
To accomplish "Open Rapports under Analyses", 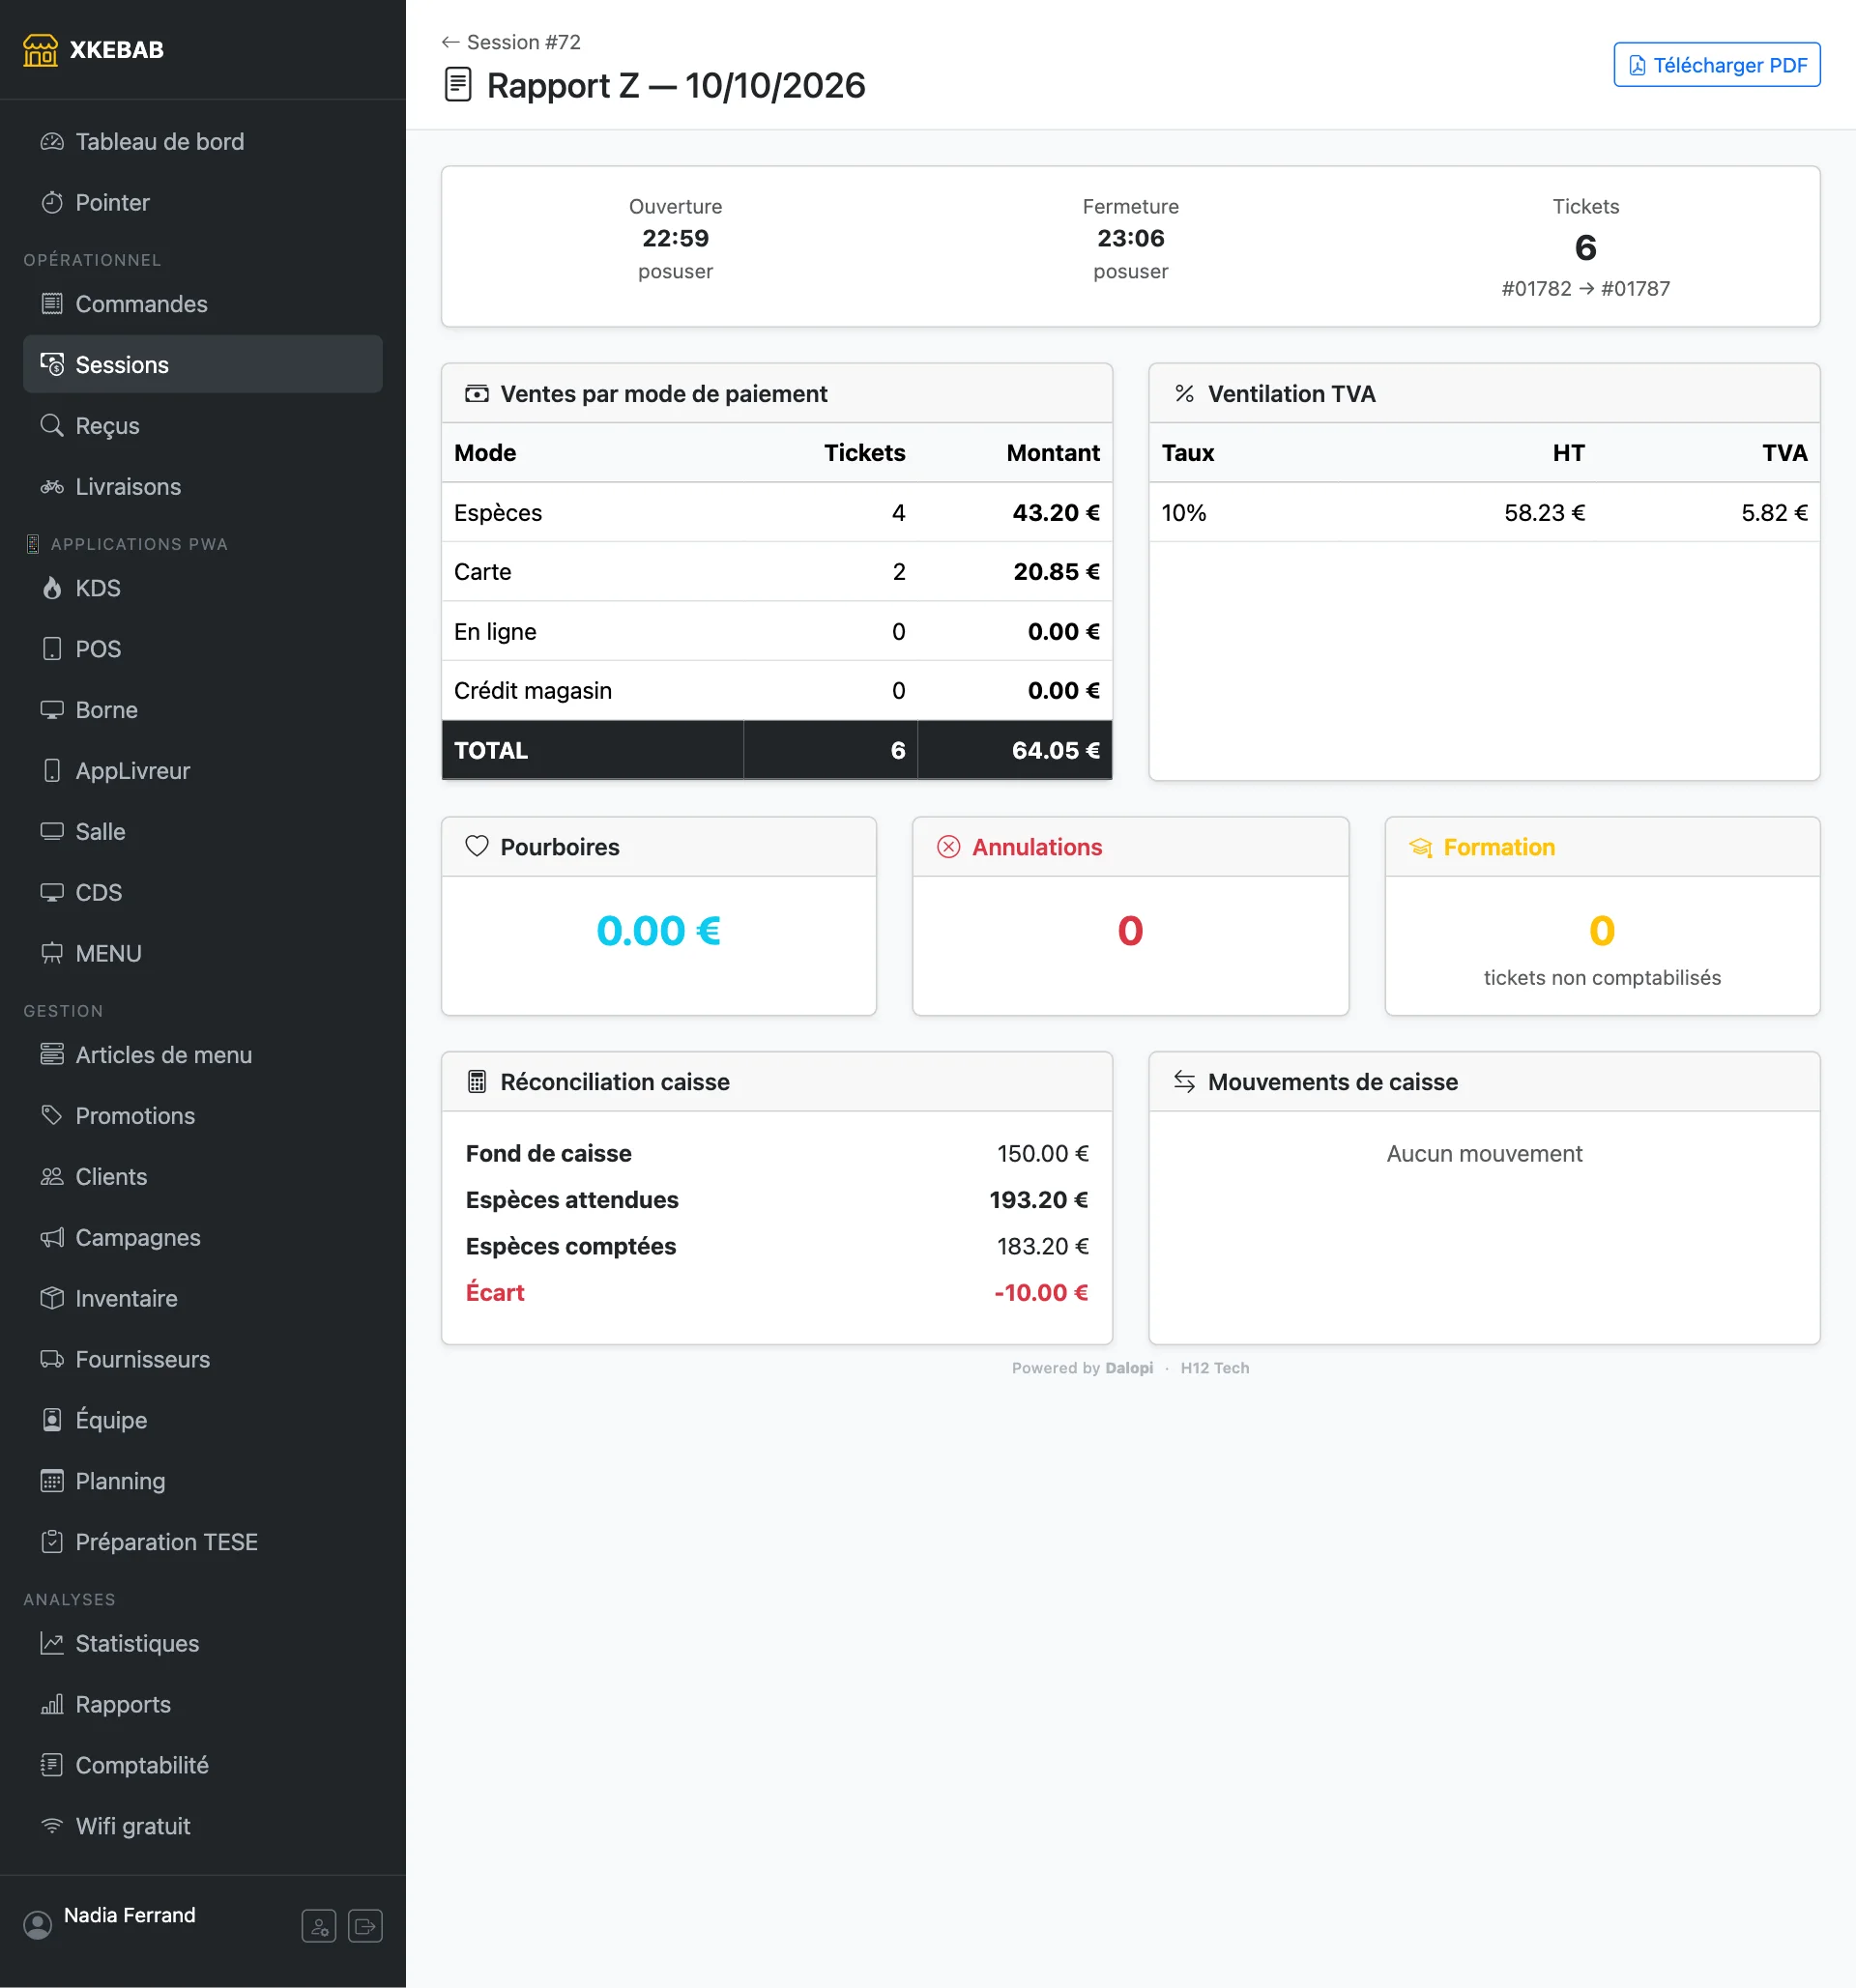I will click(203, 1704).
